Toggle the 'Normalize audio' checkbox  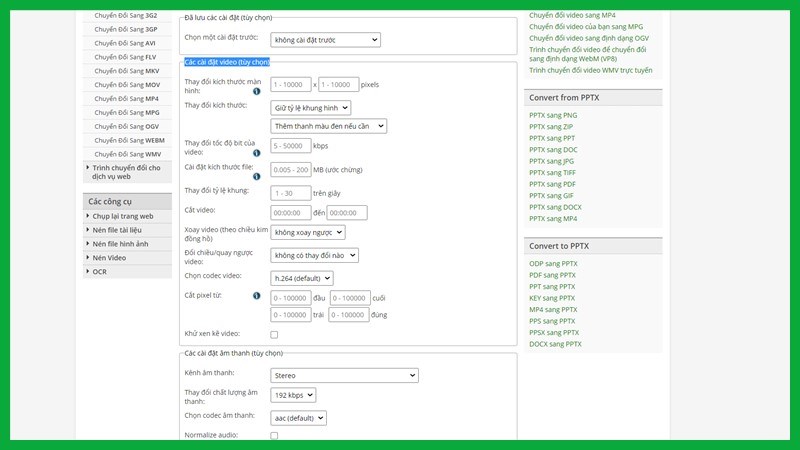pyautogui.click(x=274, y=436)
